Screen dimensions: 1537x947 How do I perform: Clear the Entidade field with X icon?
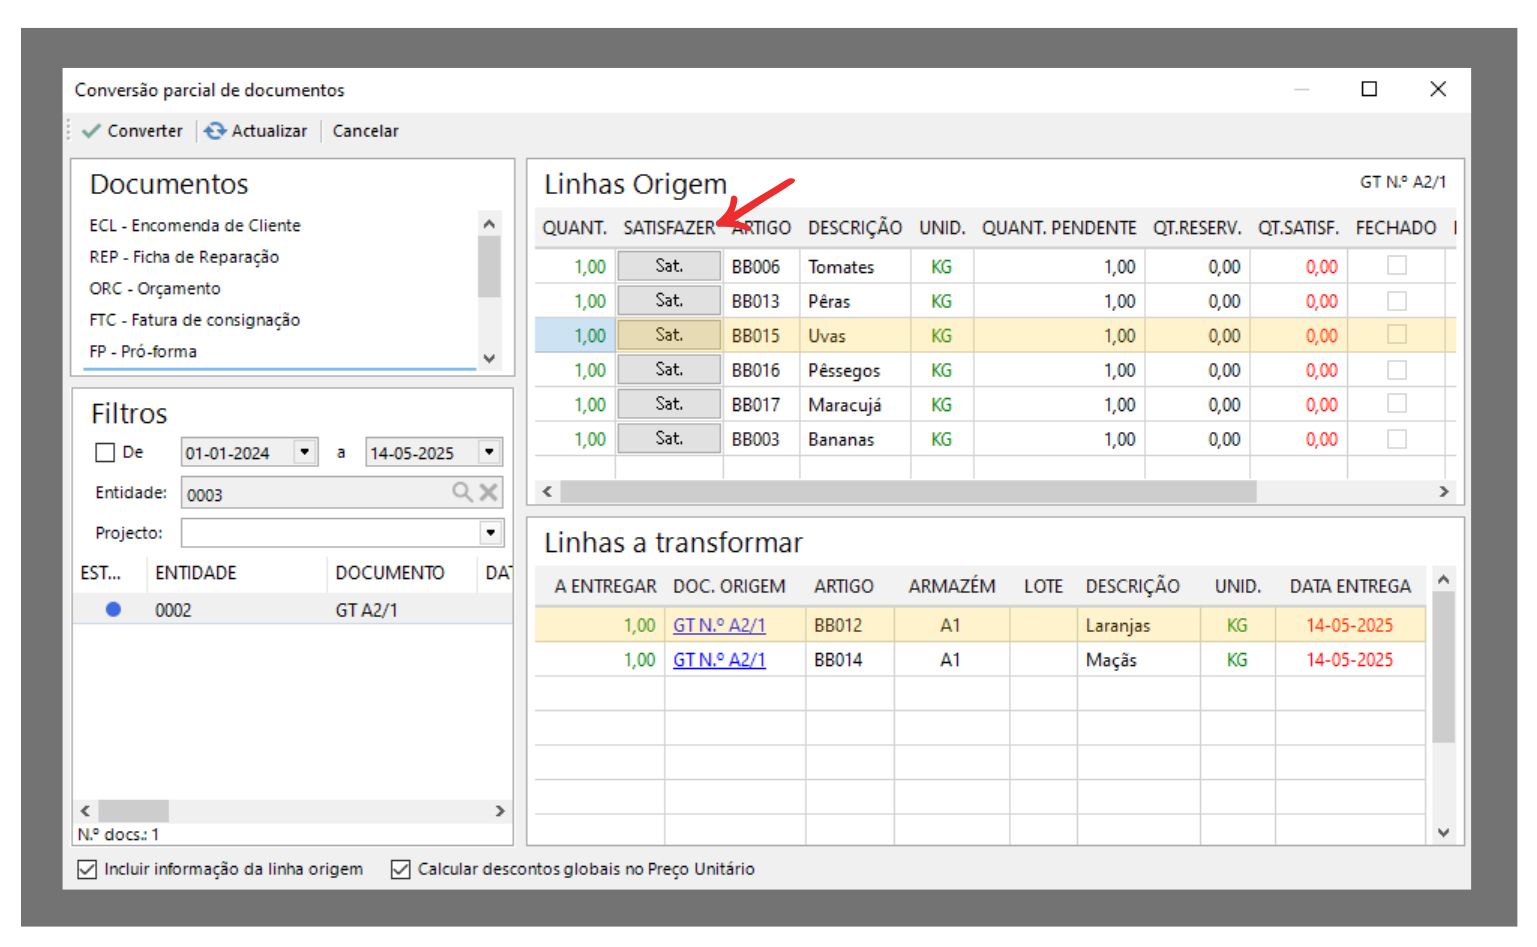click(x=488, y=492)
